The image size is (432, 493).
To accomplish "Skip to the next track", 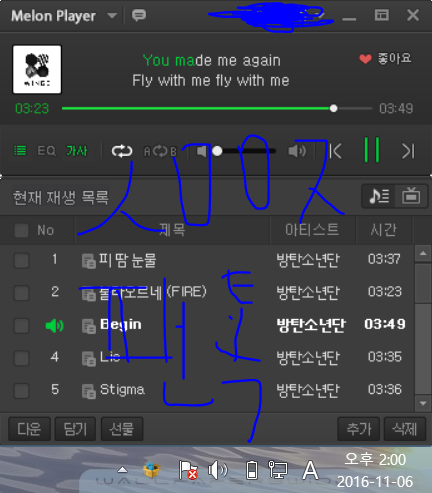I will [x=408, y=151].
